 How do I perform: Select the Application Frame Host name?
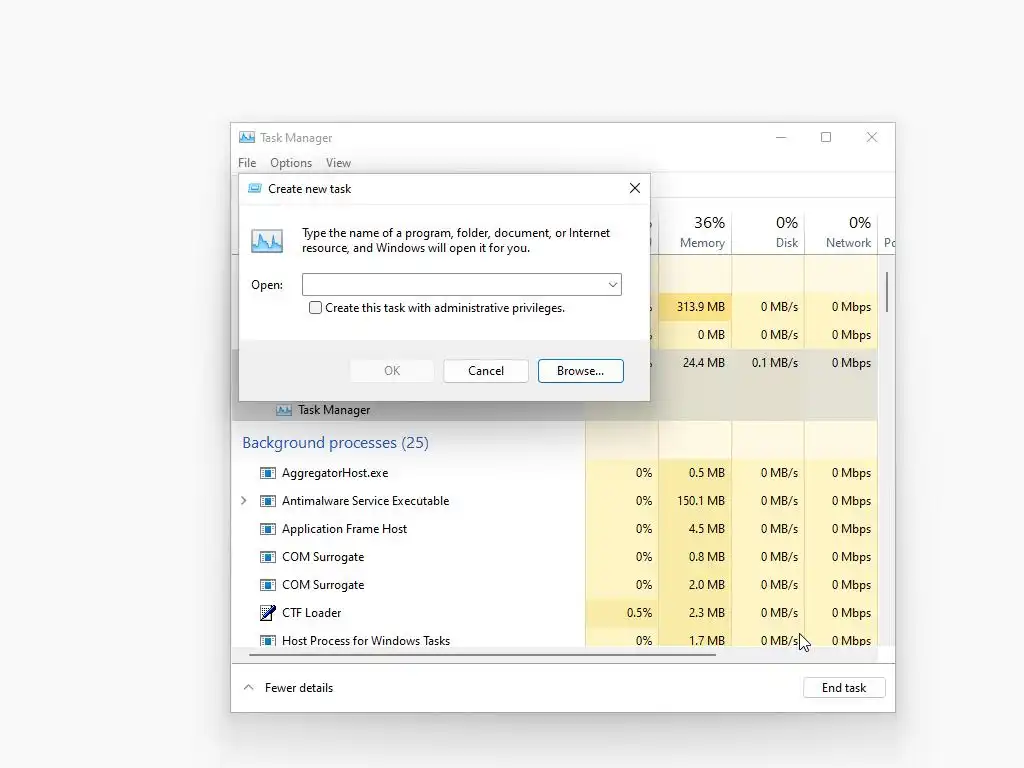coord(344,529)
